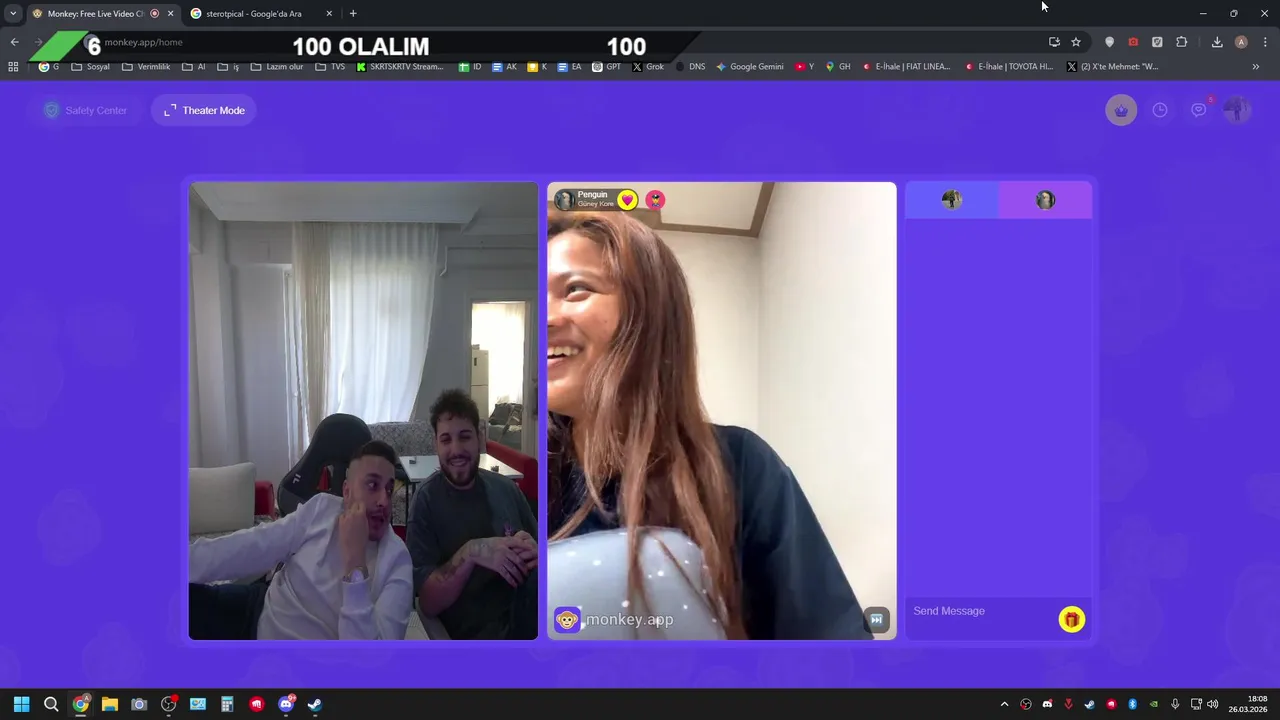Click the microphone tray icon
This screenshot has height=720, width=1280.
tap(1175, 704)
